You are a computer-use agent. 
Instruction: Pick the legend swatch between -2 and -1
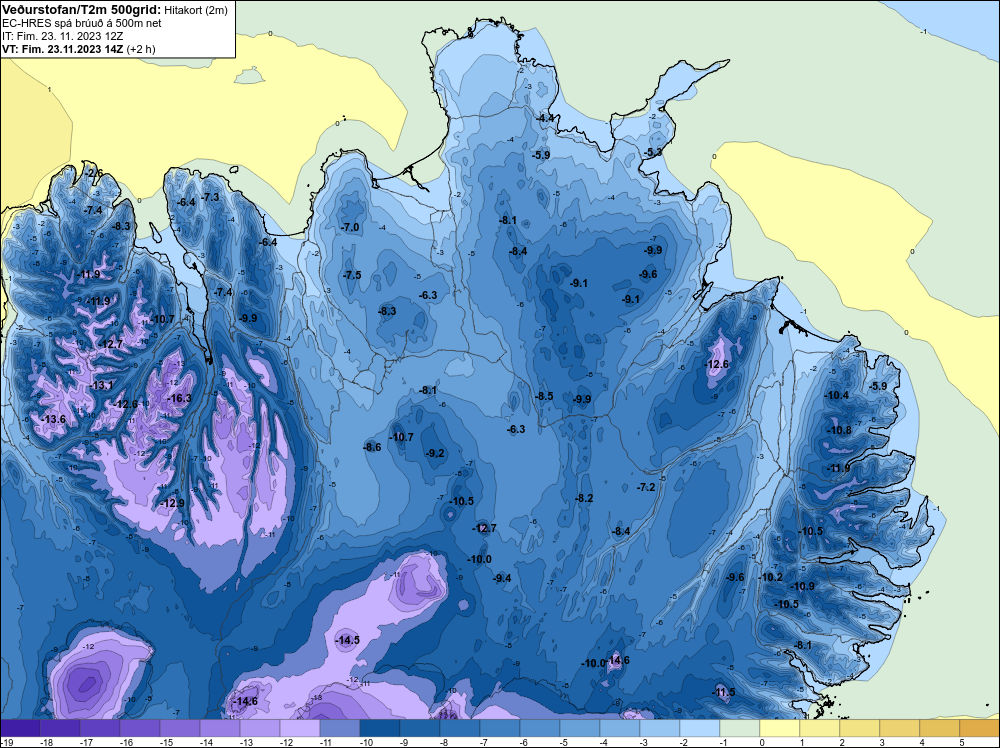tap(700, 728)
